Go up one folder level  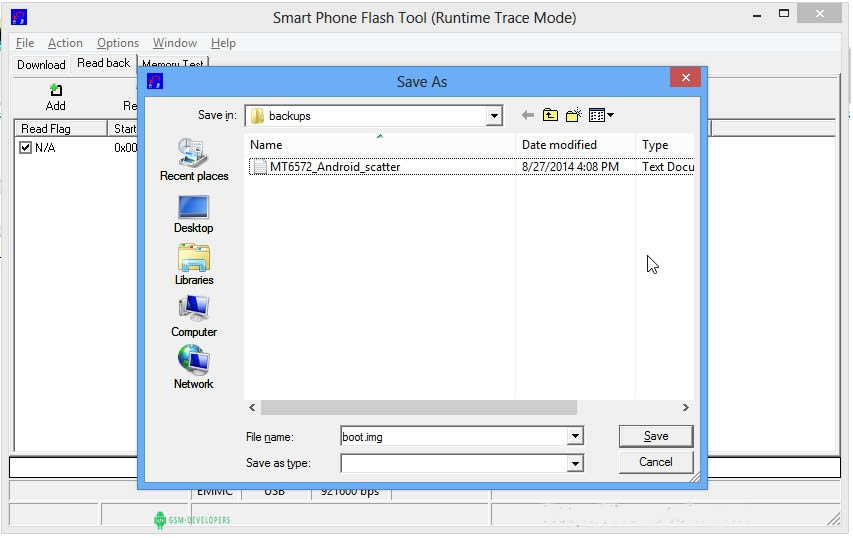click(x=550, y=115)
